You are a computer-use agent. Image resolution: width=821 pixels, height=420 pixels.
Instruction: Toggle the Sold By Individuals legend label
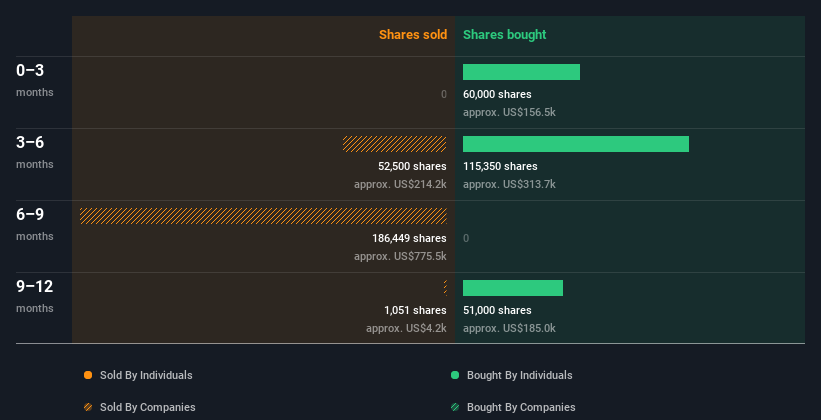pos(146,375)
